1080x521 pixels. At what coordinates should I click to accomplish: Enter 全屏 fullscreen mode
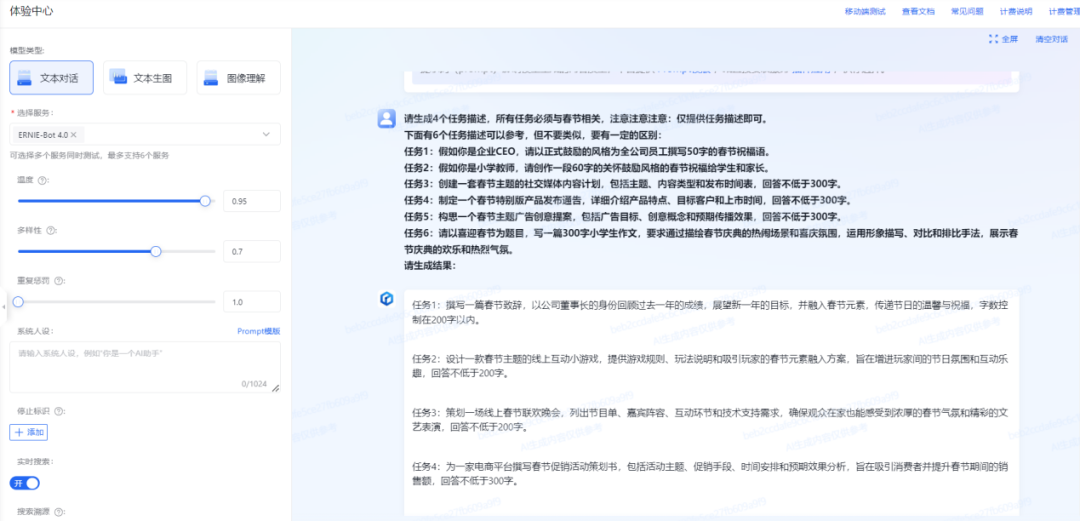point(1003,39)
